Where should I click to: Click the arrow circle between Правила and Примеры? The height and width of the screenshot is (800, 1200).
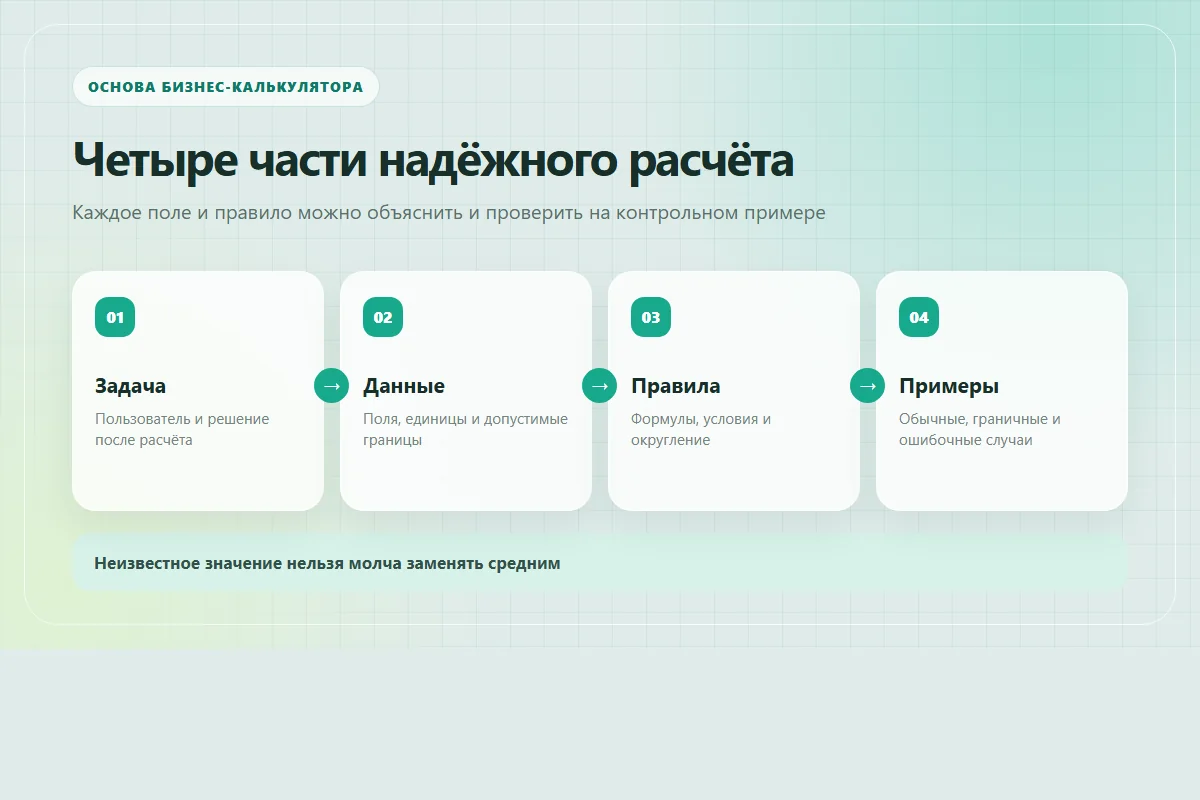tap(868, 385)
